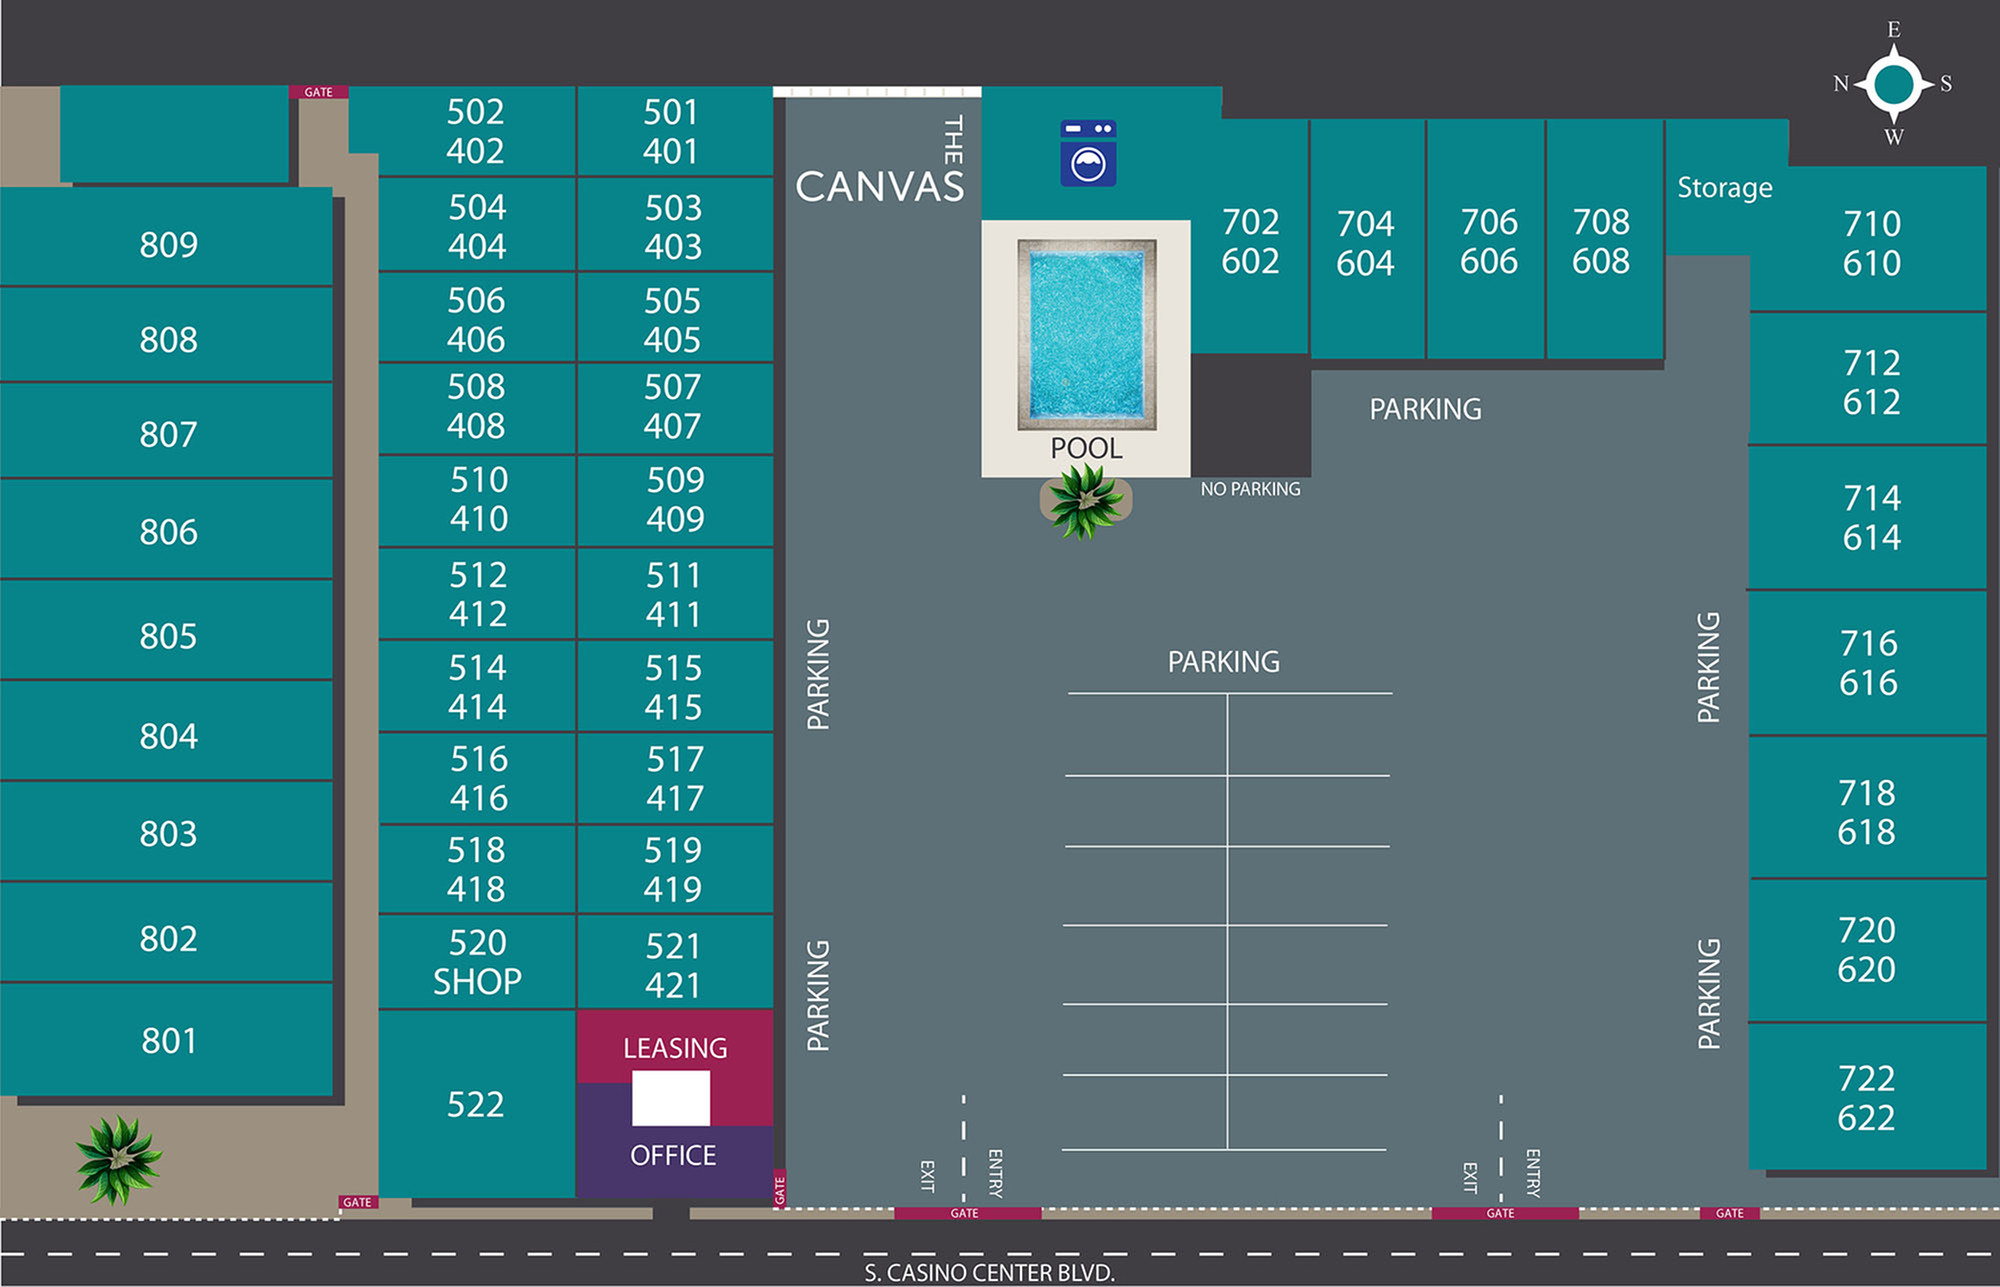
Task: Select unit block 506 / 406
Action: coord(476,318)
